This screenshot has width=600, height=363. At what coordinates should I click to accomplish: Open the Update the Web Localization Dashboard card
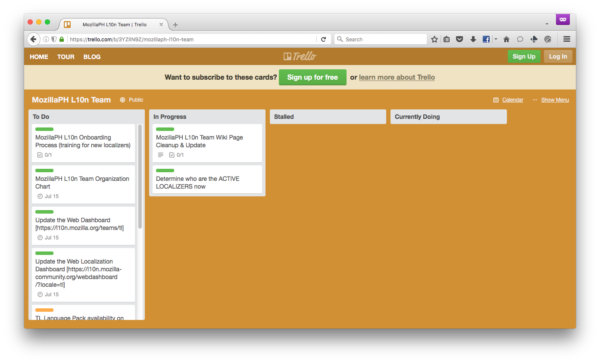[x=83, y=275]
